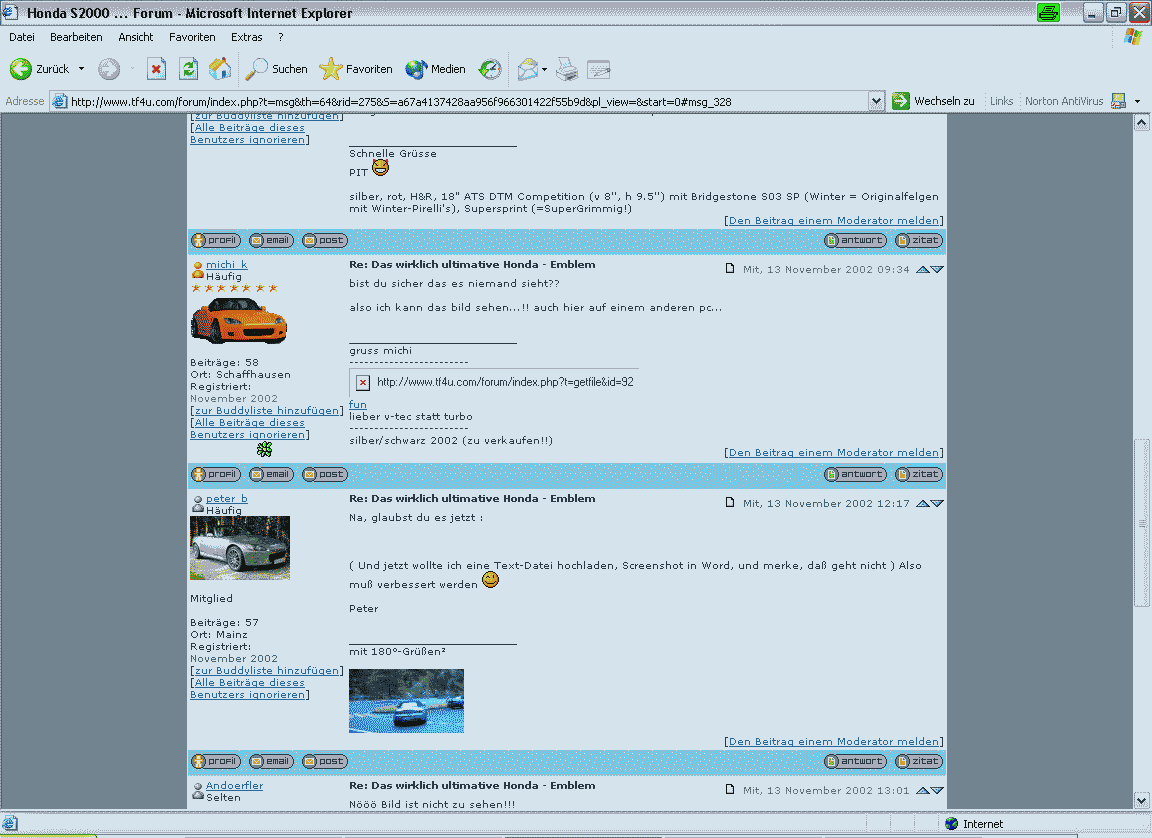
Task: Open Medien panel in toolbar
Action: click(x=436, y=69)
